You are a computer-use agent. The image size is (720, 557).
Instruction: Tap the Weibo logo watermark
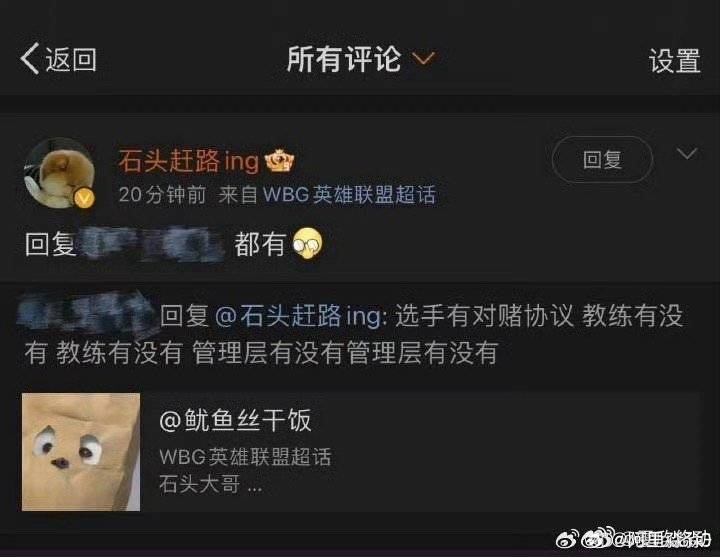point(568,538)
